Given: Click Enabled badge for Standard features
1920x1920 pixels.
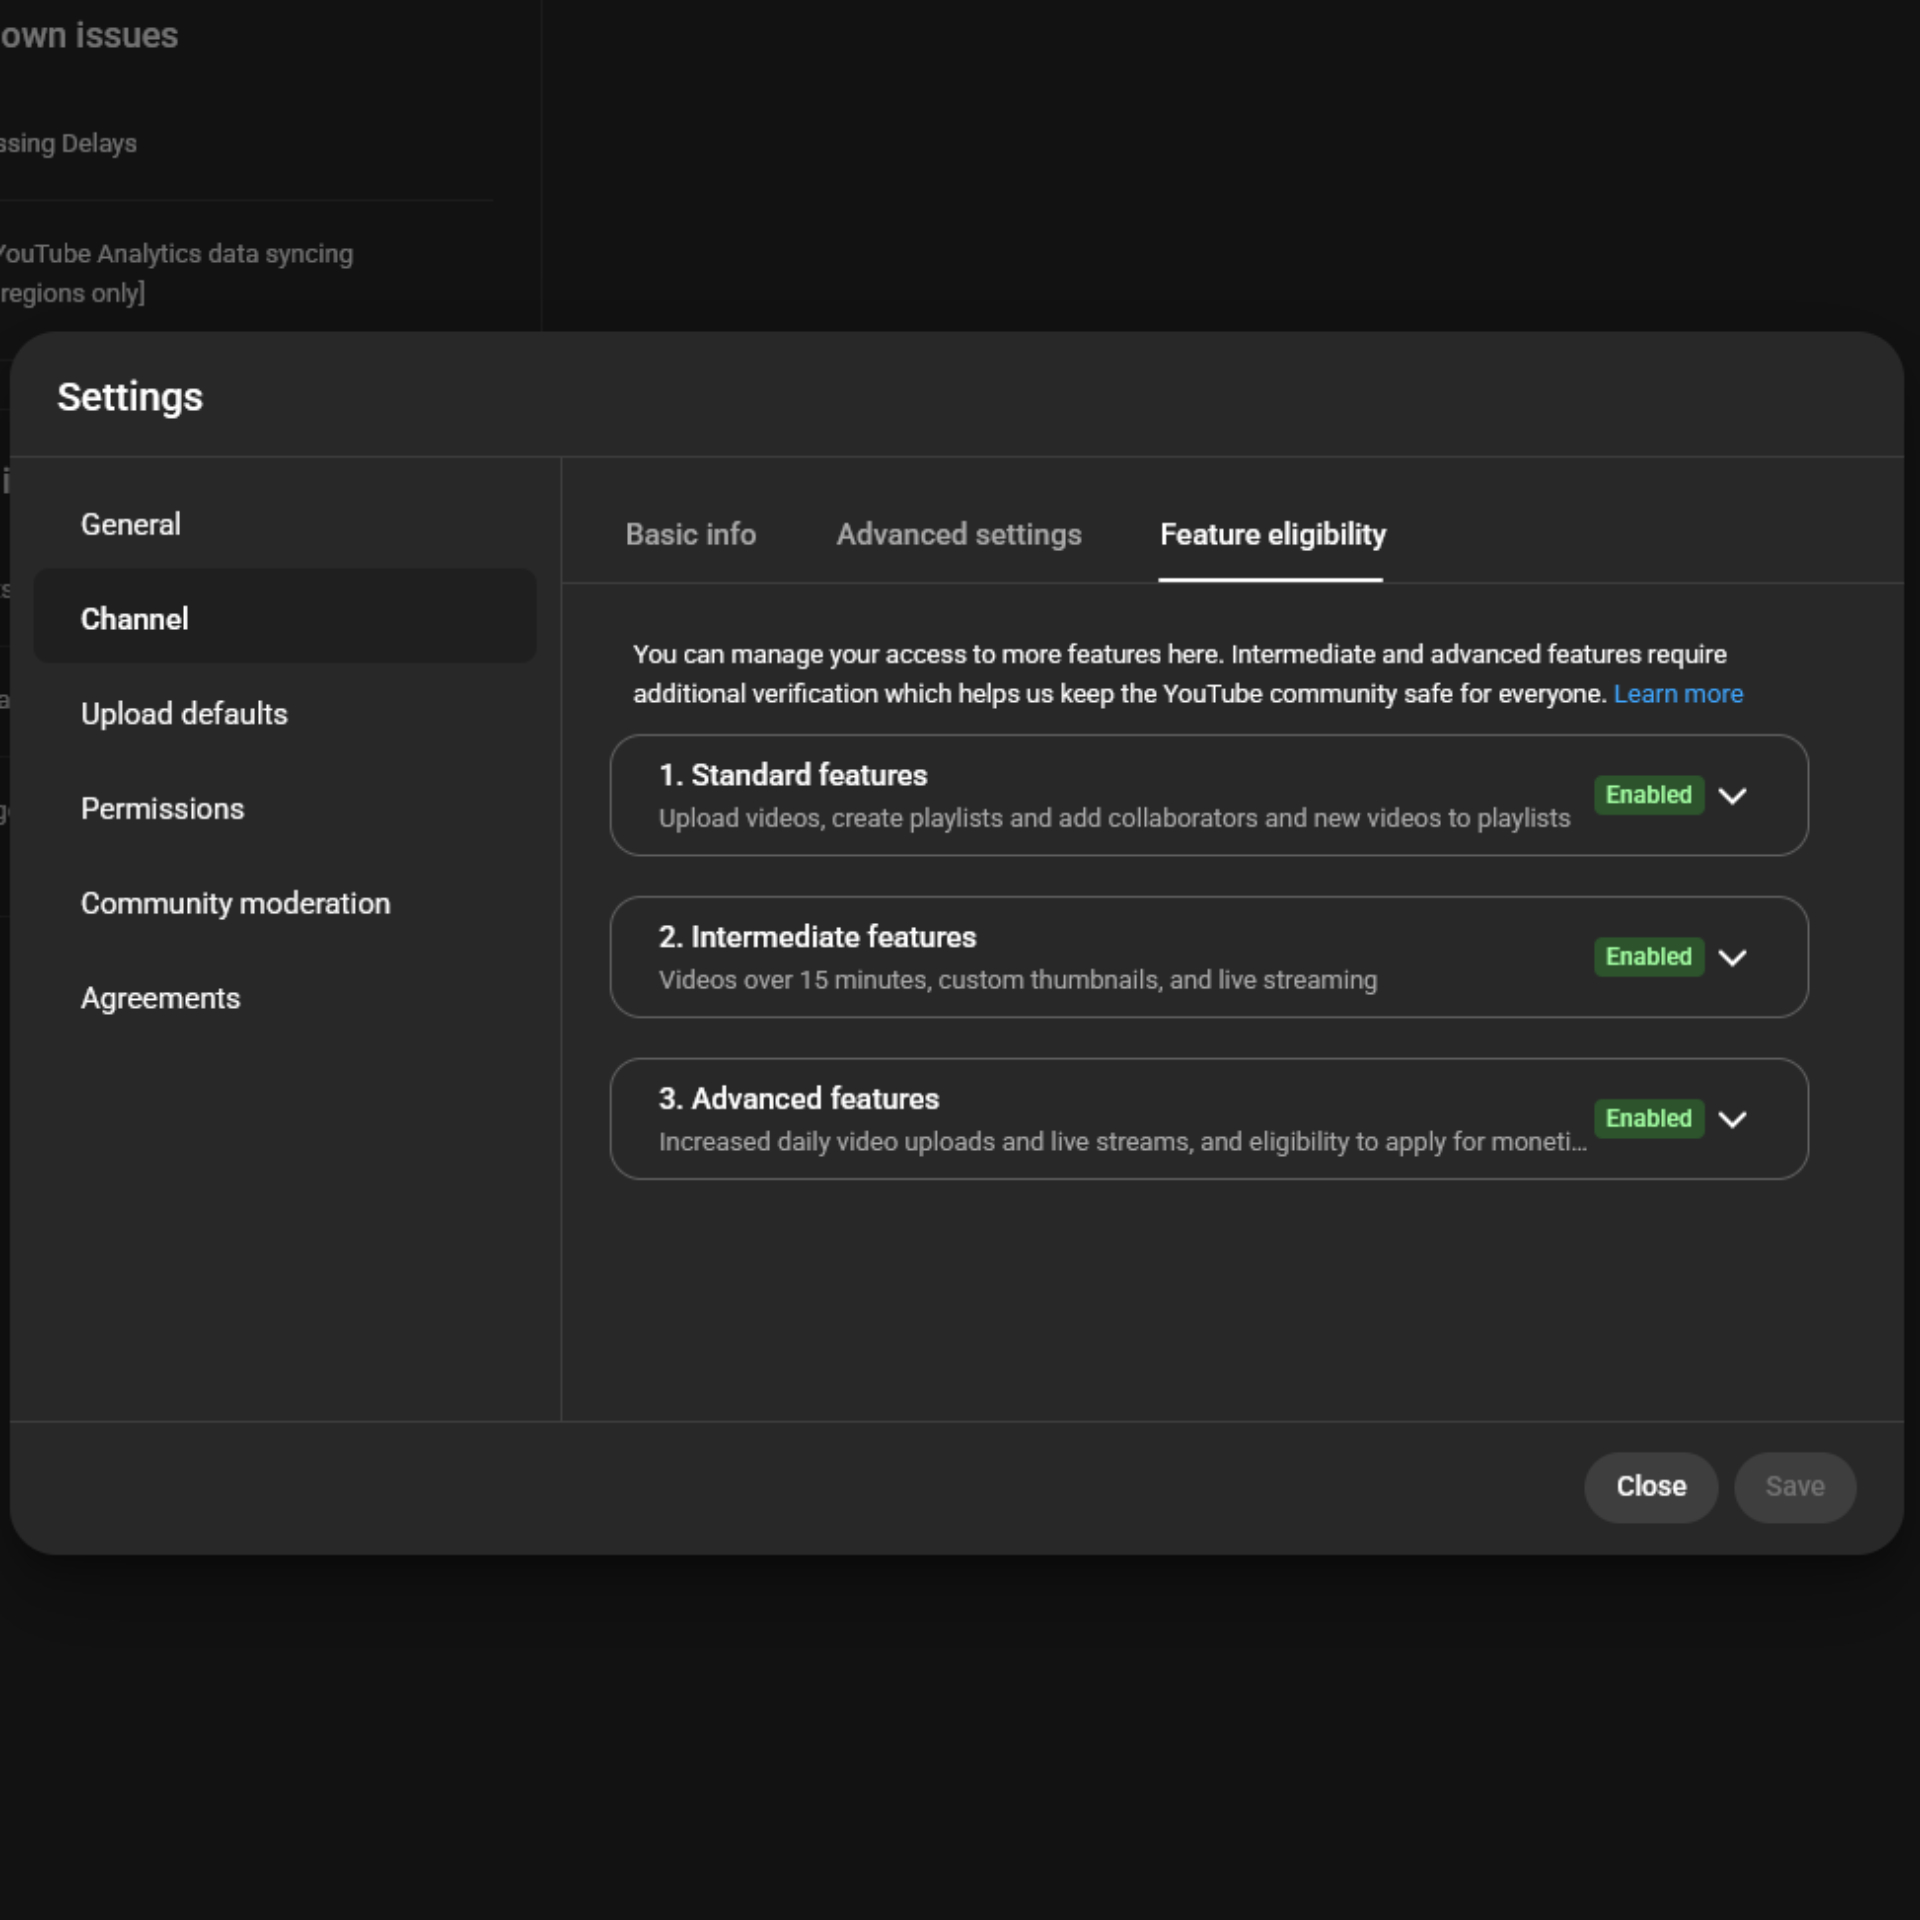Looking at the screenshot, I should click(x=1648, y=795).
